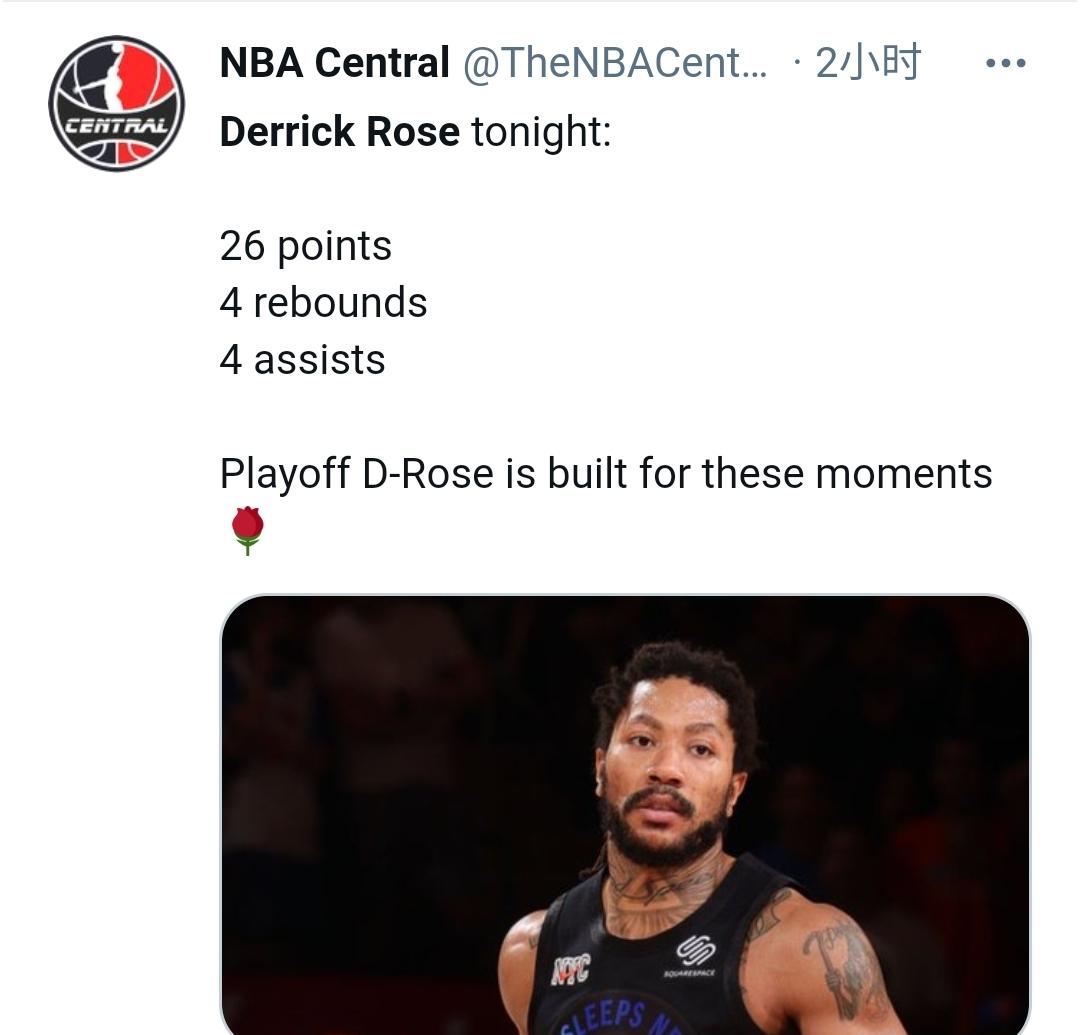Visit the @TheNBACent handle link
Screen dimensions: 1080x1035
(x=614, y=64)
